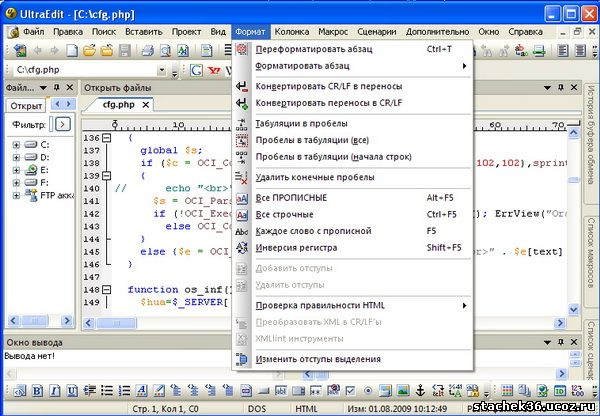Screen dimensions: 600x416
Task: Collapse code fold at line 136
Action: click(x=107, y=138)
